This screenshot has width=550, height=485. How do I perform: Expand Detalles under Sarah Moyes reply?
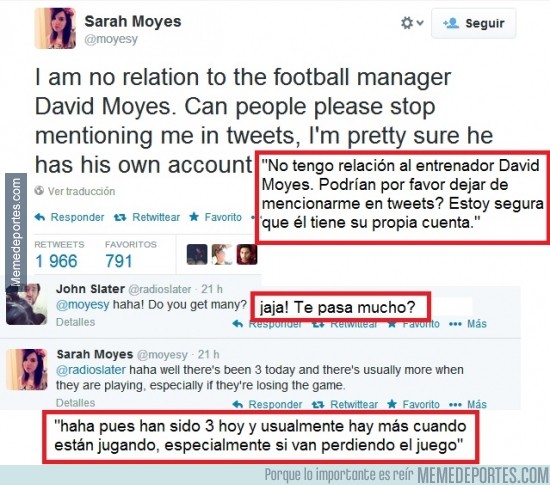click(75, 403)
